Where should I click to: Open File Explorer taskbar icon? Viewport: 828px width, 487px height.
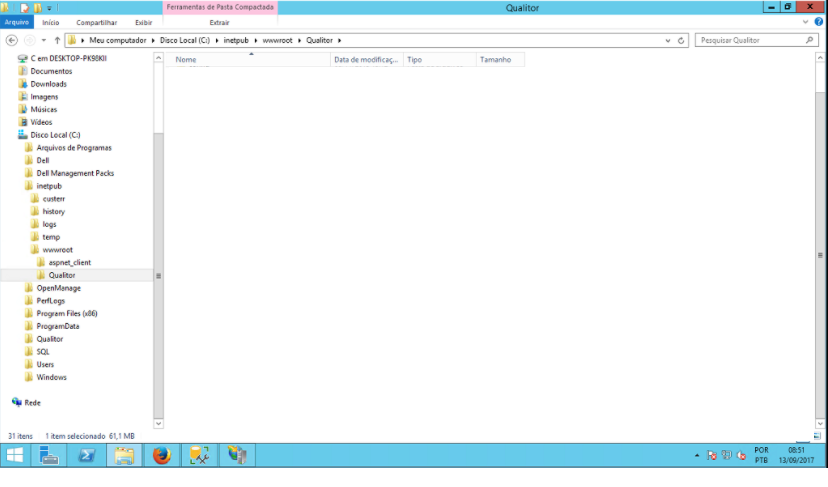point(124,455)
